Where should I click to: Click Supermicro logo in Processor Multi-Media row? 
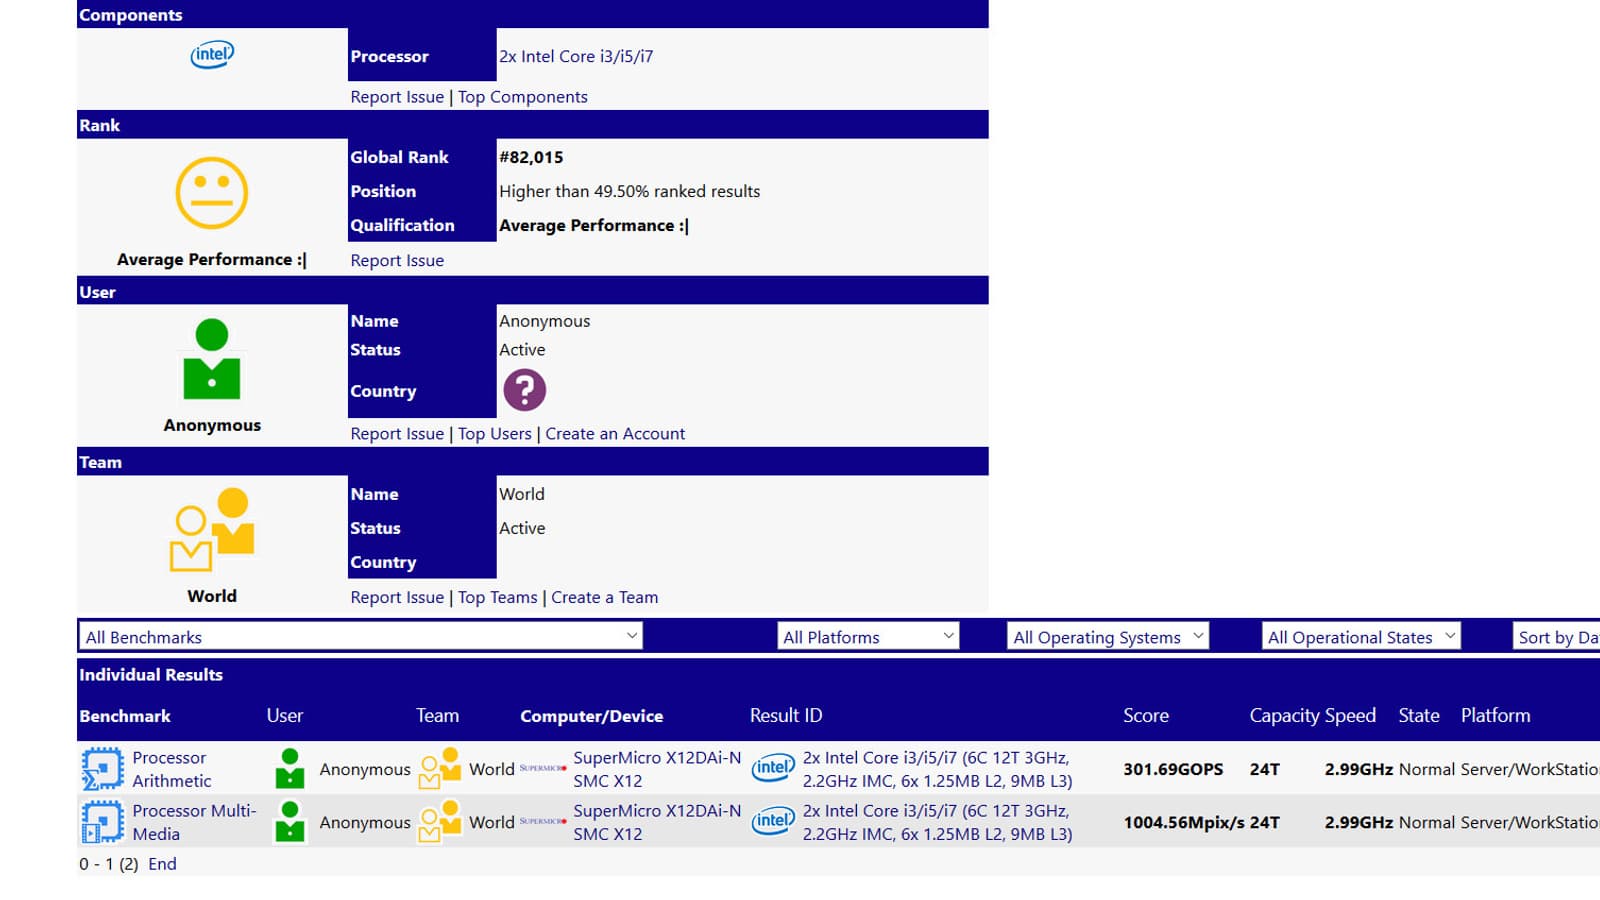click(x=543, y=821)
